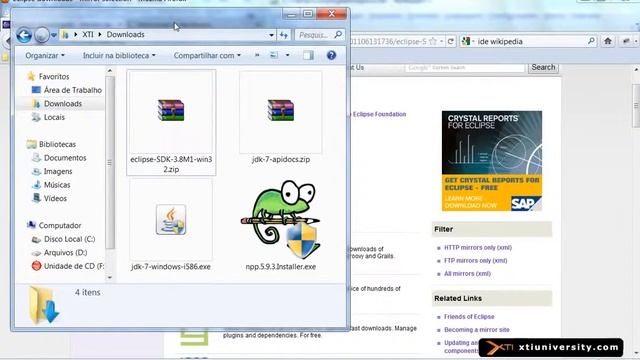The height and width of the screenshot is (360, 640).
Task: Click the Explorer back arrow button
Action: point(24,35)
